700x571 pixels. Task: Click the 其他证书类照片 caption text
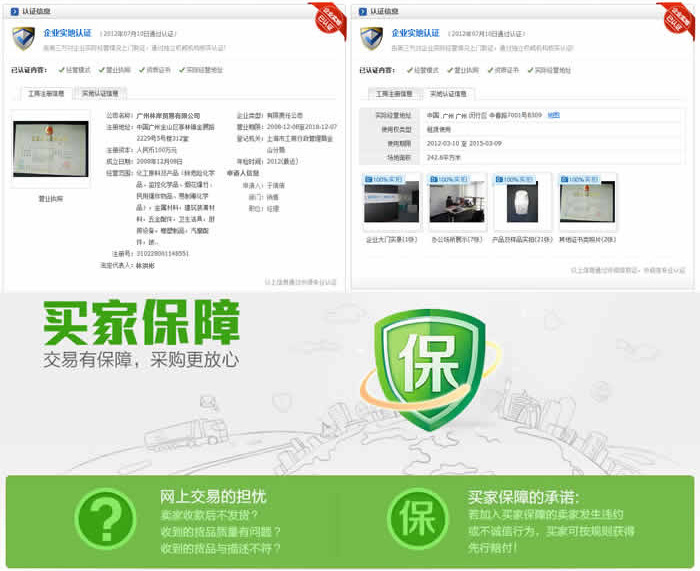588,240
